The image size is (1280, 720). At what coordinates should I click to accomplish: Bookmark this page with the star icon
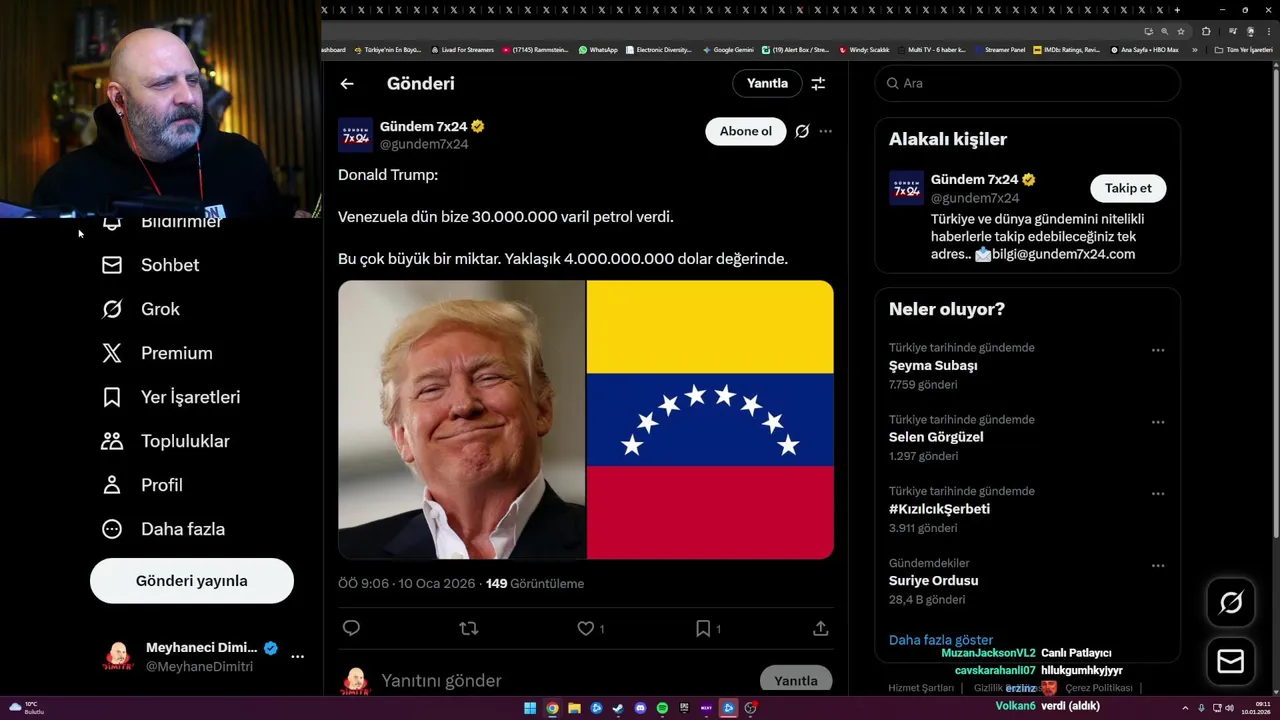pyautogui.click(x=1181, y=31)
